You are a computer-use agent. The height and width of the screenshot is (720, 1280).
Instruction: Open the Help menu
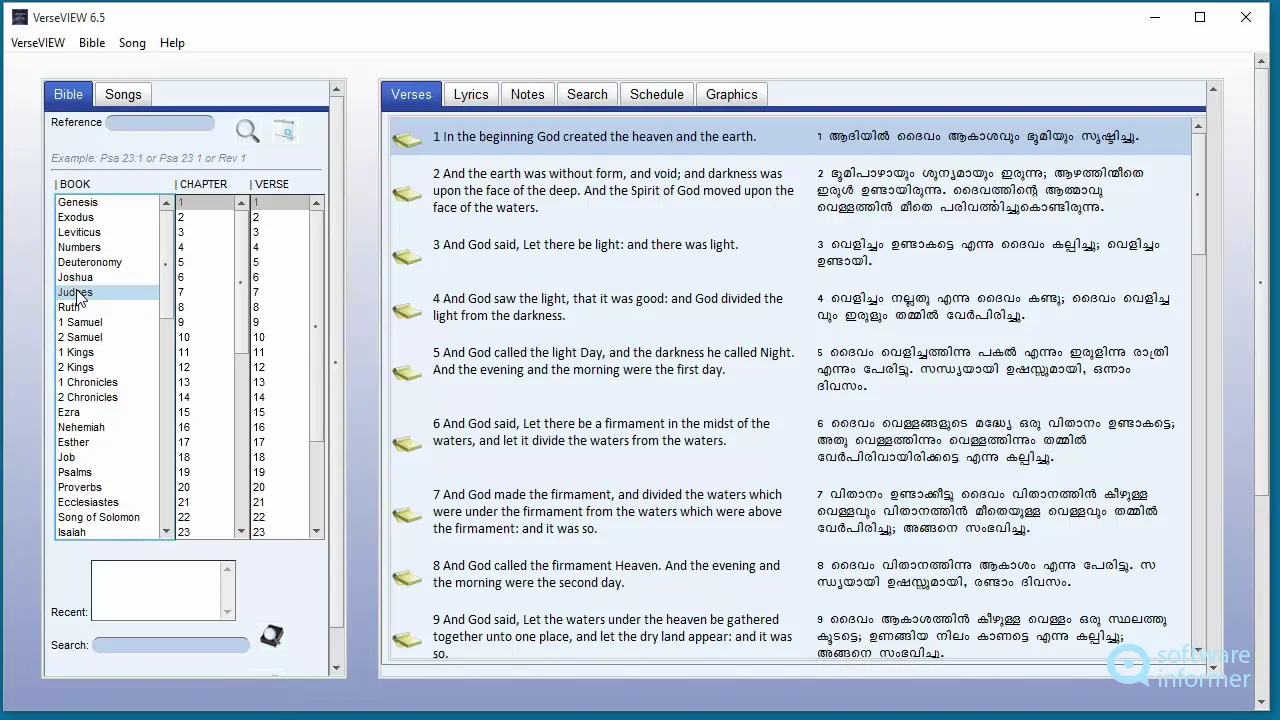172,43
